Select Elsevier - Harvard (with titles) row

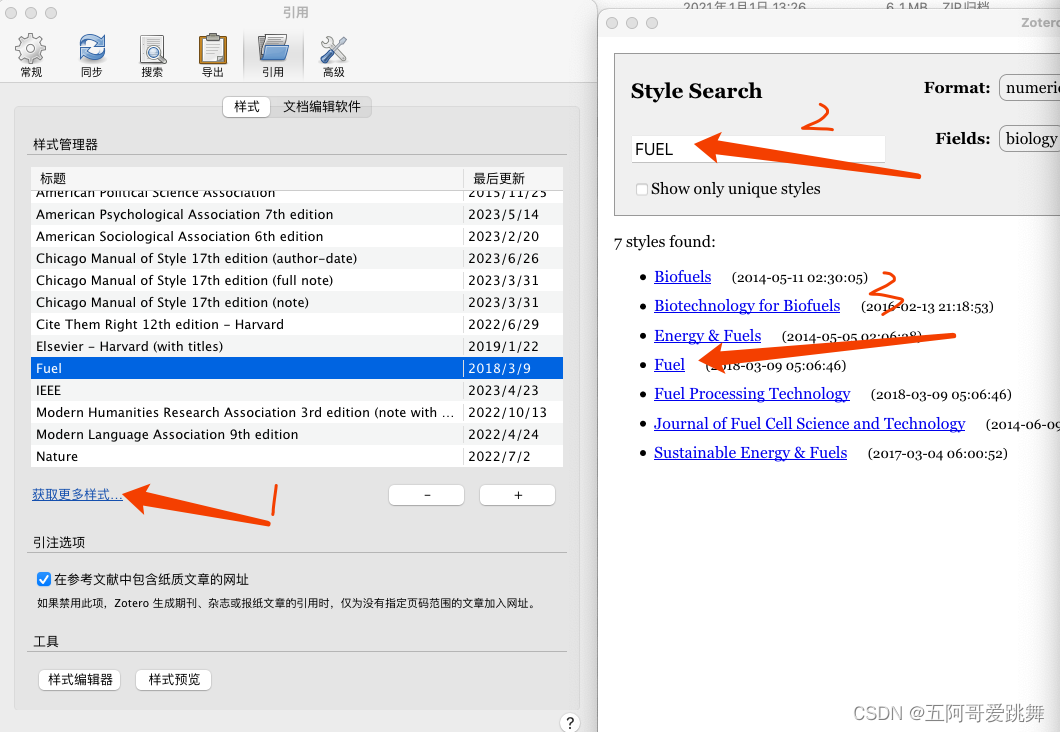tap(297, 346)
